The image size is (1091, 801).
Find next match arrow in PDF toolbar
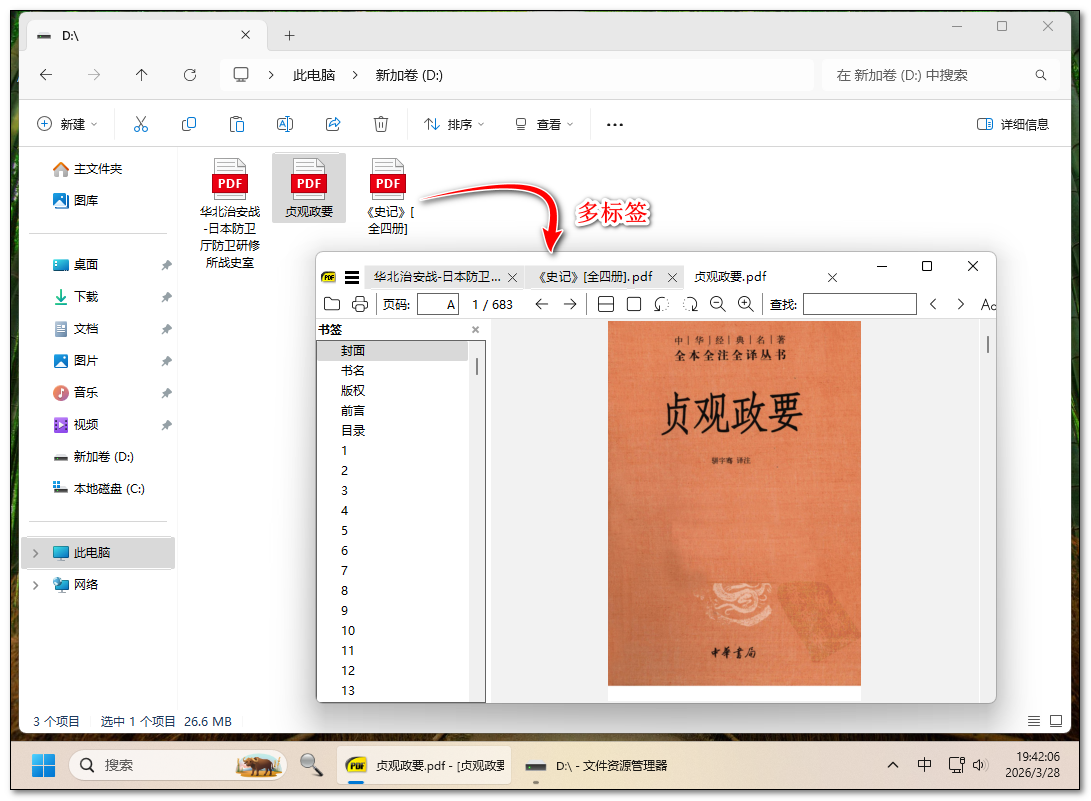961,304
